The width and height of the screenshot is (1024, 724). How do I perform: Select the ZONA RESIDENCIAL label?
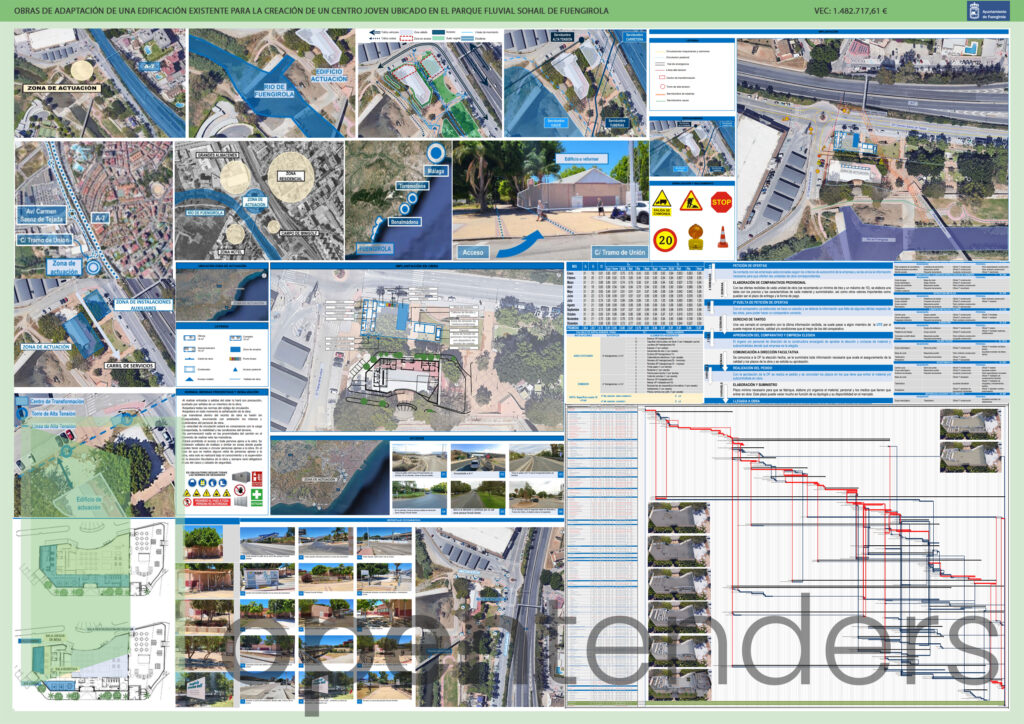click(x=291, y=176)
